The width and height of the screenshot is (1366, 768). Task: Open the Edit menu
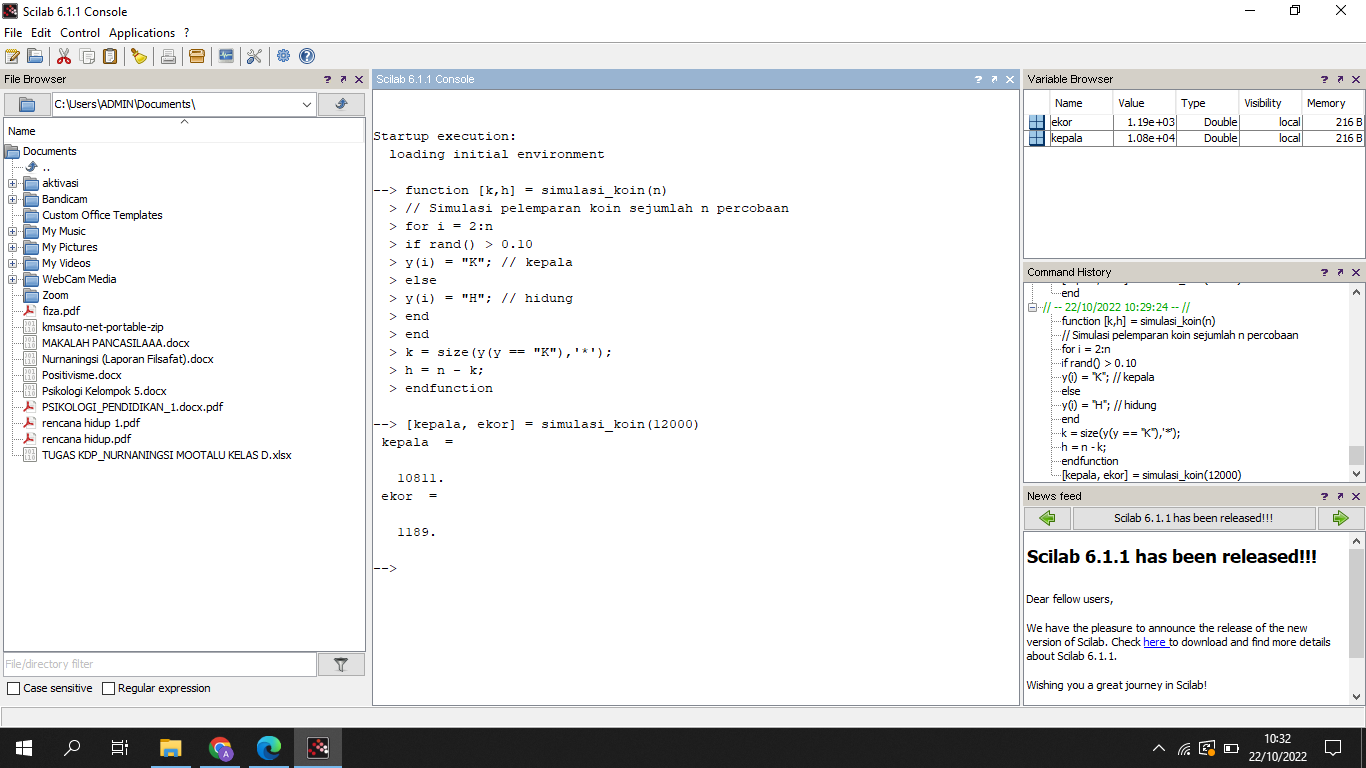(41, 33)
